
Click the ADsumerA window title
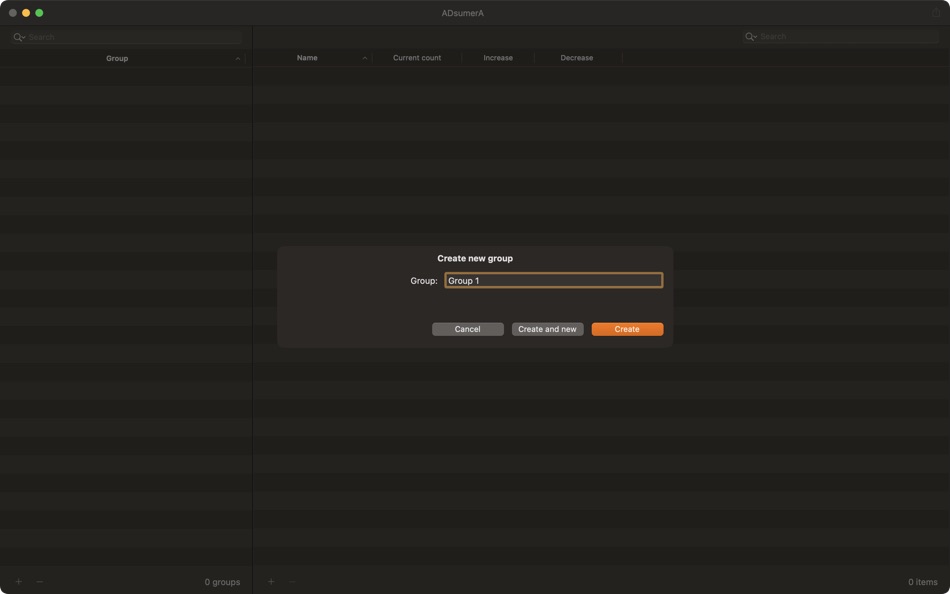(463, 13)
